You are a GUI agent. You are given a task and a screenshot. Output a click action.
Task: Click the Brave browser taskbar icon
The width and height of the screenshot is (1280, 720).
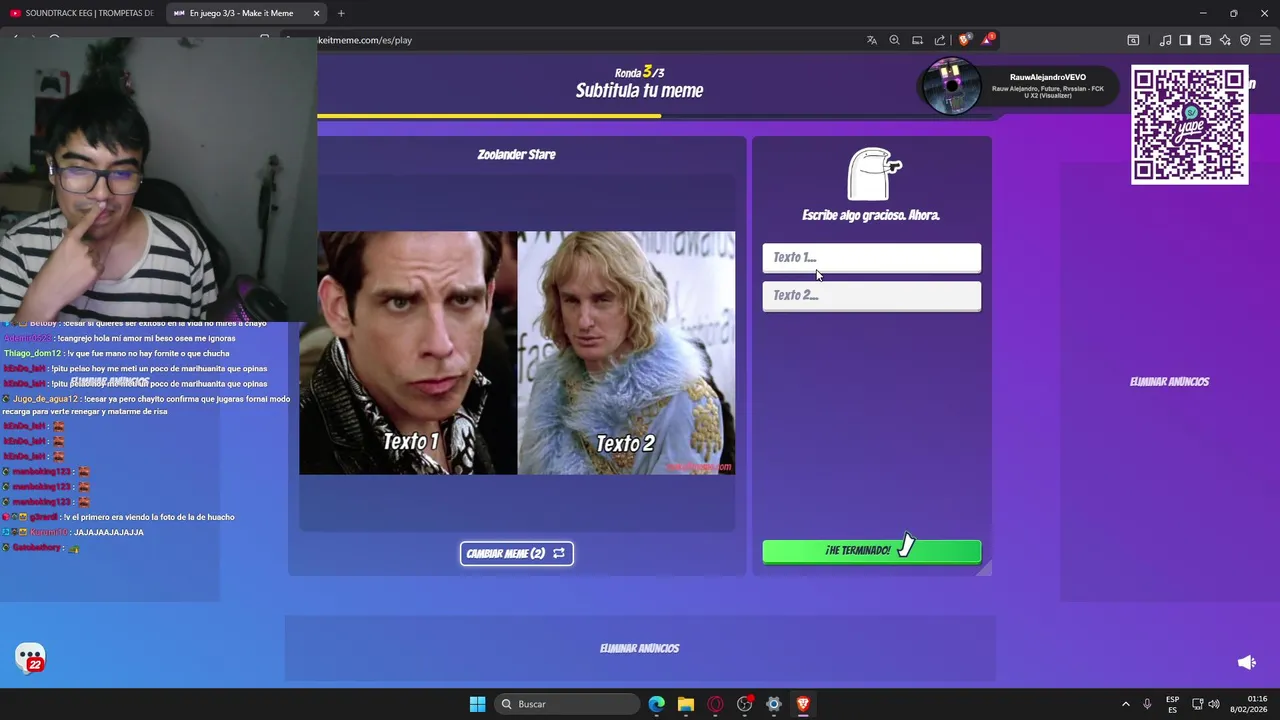[802, 704]
